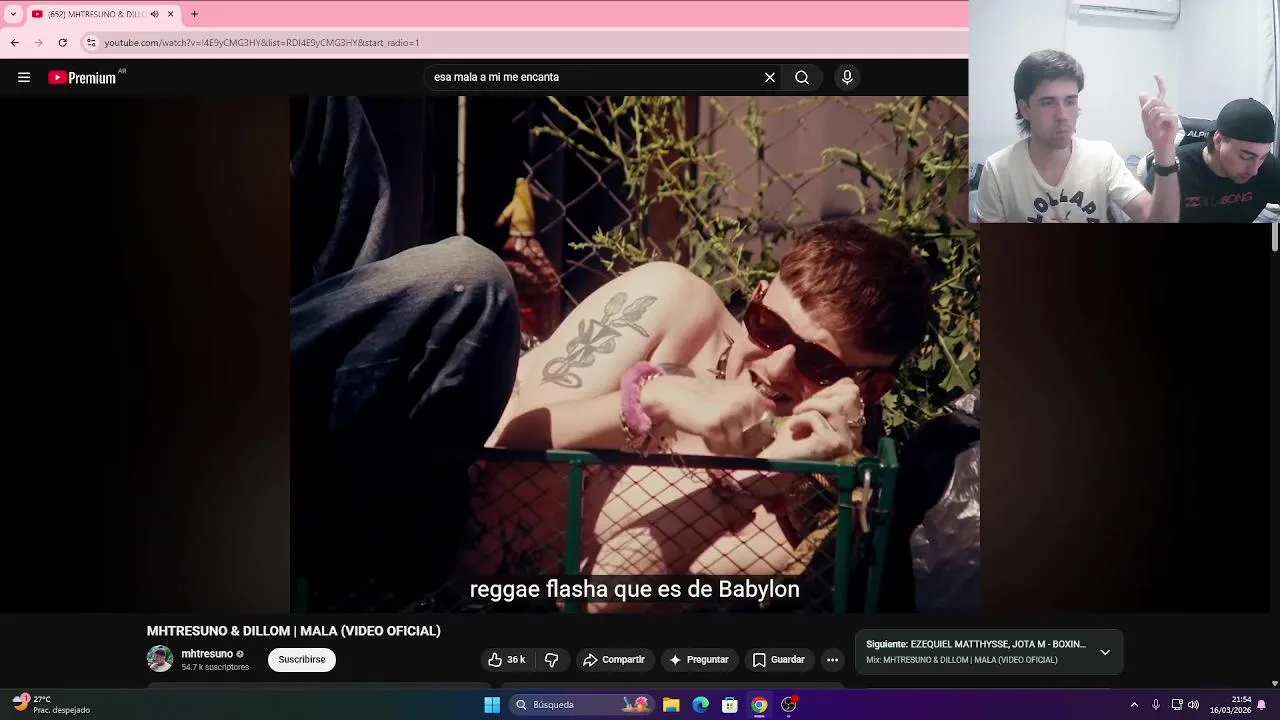Screen dimensions: 1280x720
Task: Click the taskbar Búsqueda search box
Action: pos(582,705)
